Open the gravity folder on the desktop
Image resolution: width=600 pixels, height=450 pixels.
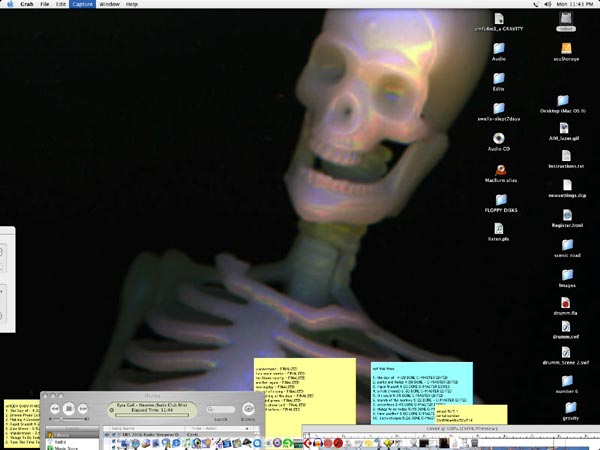[x=570, y=408]
